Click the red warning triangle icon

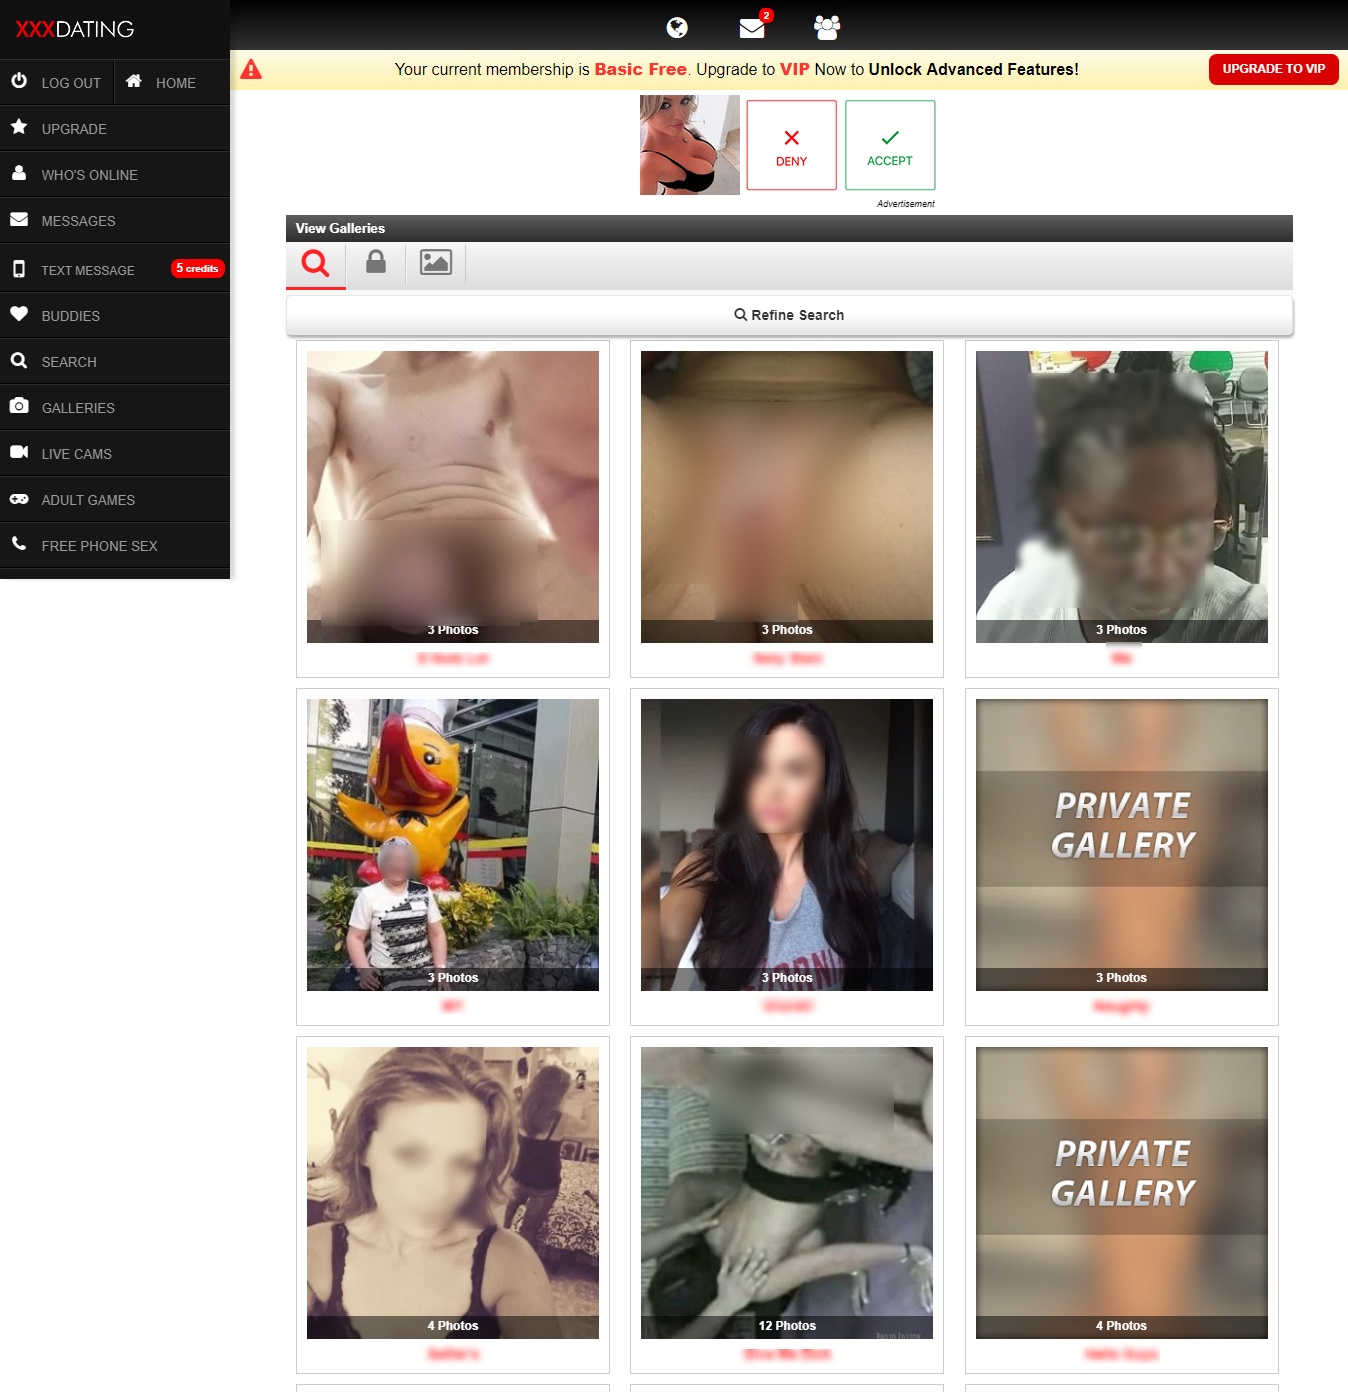pos(251,69)
